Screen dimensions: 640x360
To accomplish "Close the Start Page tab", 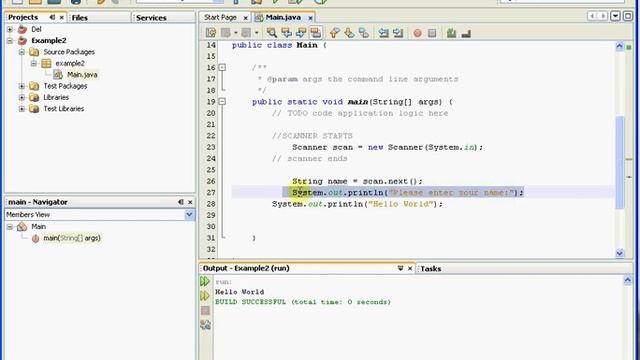I will click(x=245, y=18).
